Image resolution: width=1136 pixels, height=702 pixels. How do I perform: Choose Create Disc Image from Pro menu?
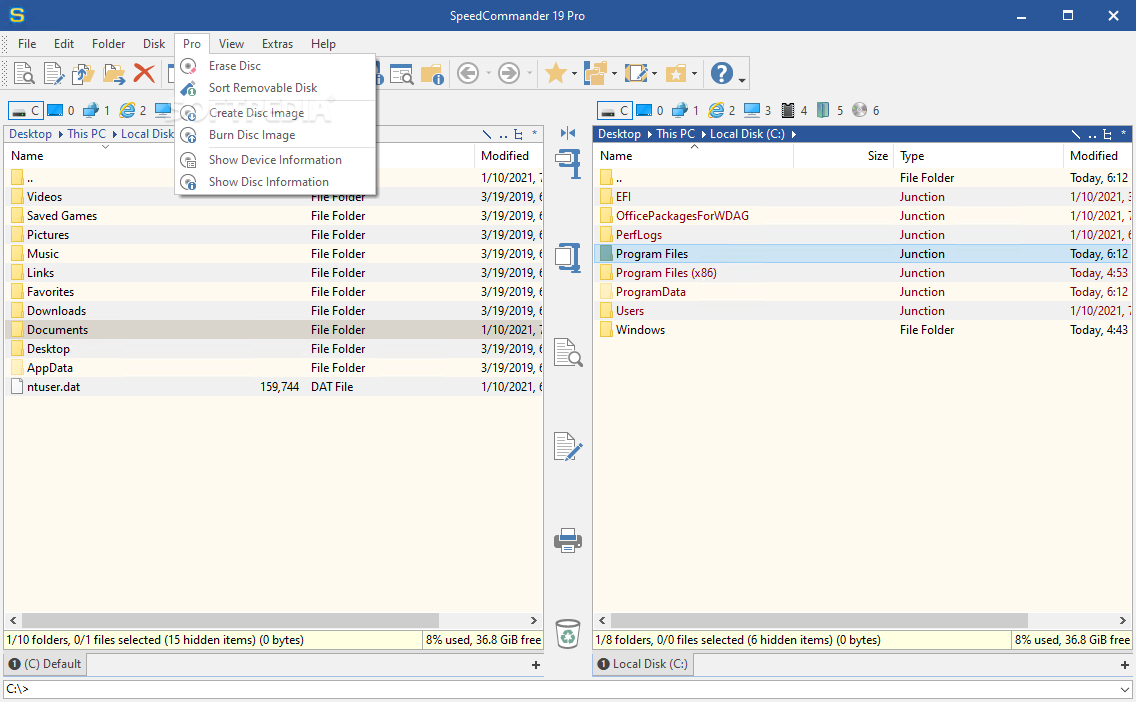pos(275,113)
